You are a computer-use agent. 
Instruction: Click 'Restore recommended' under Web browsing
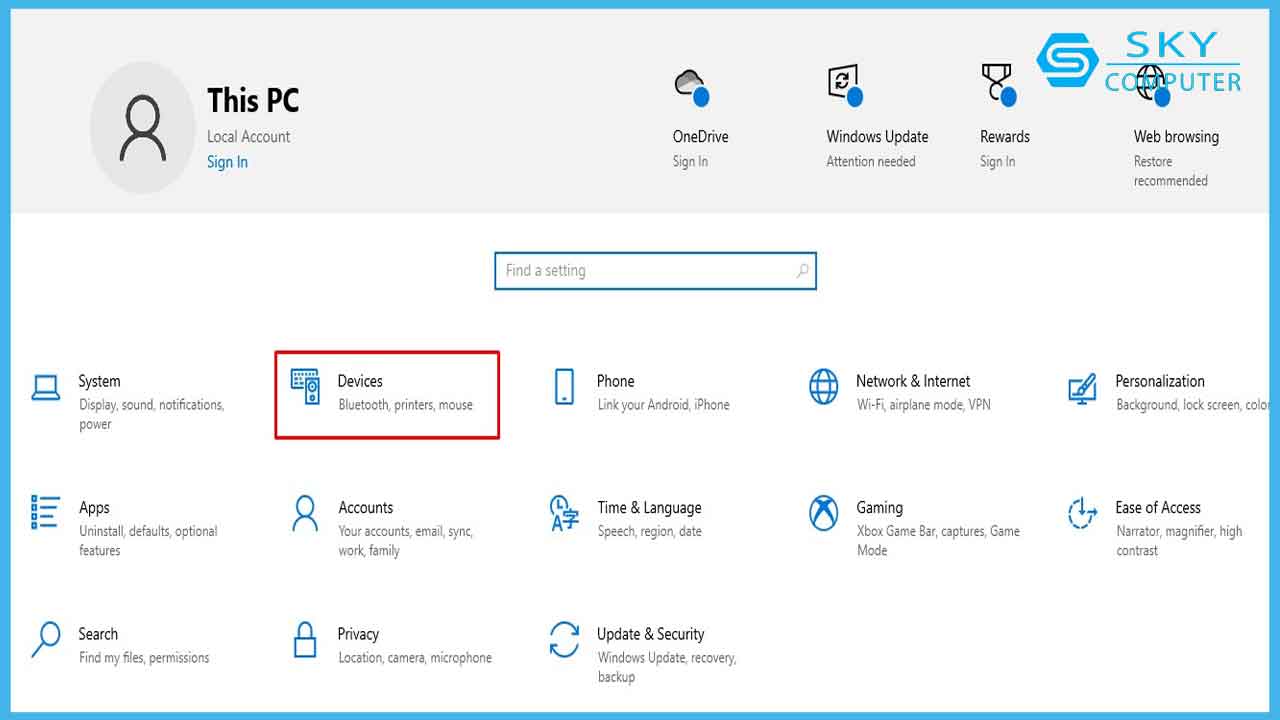1171,171
